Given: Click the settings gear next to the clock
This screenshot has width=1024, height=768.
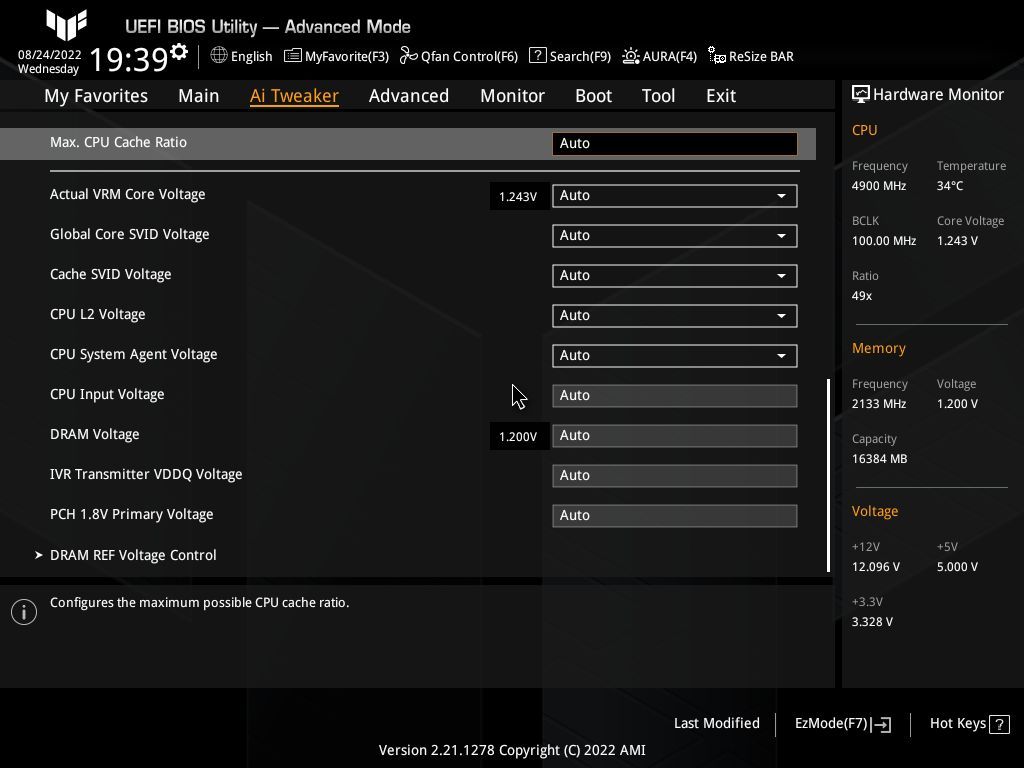Looking at the screenshot, I should [x=179, y=52].
